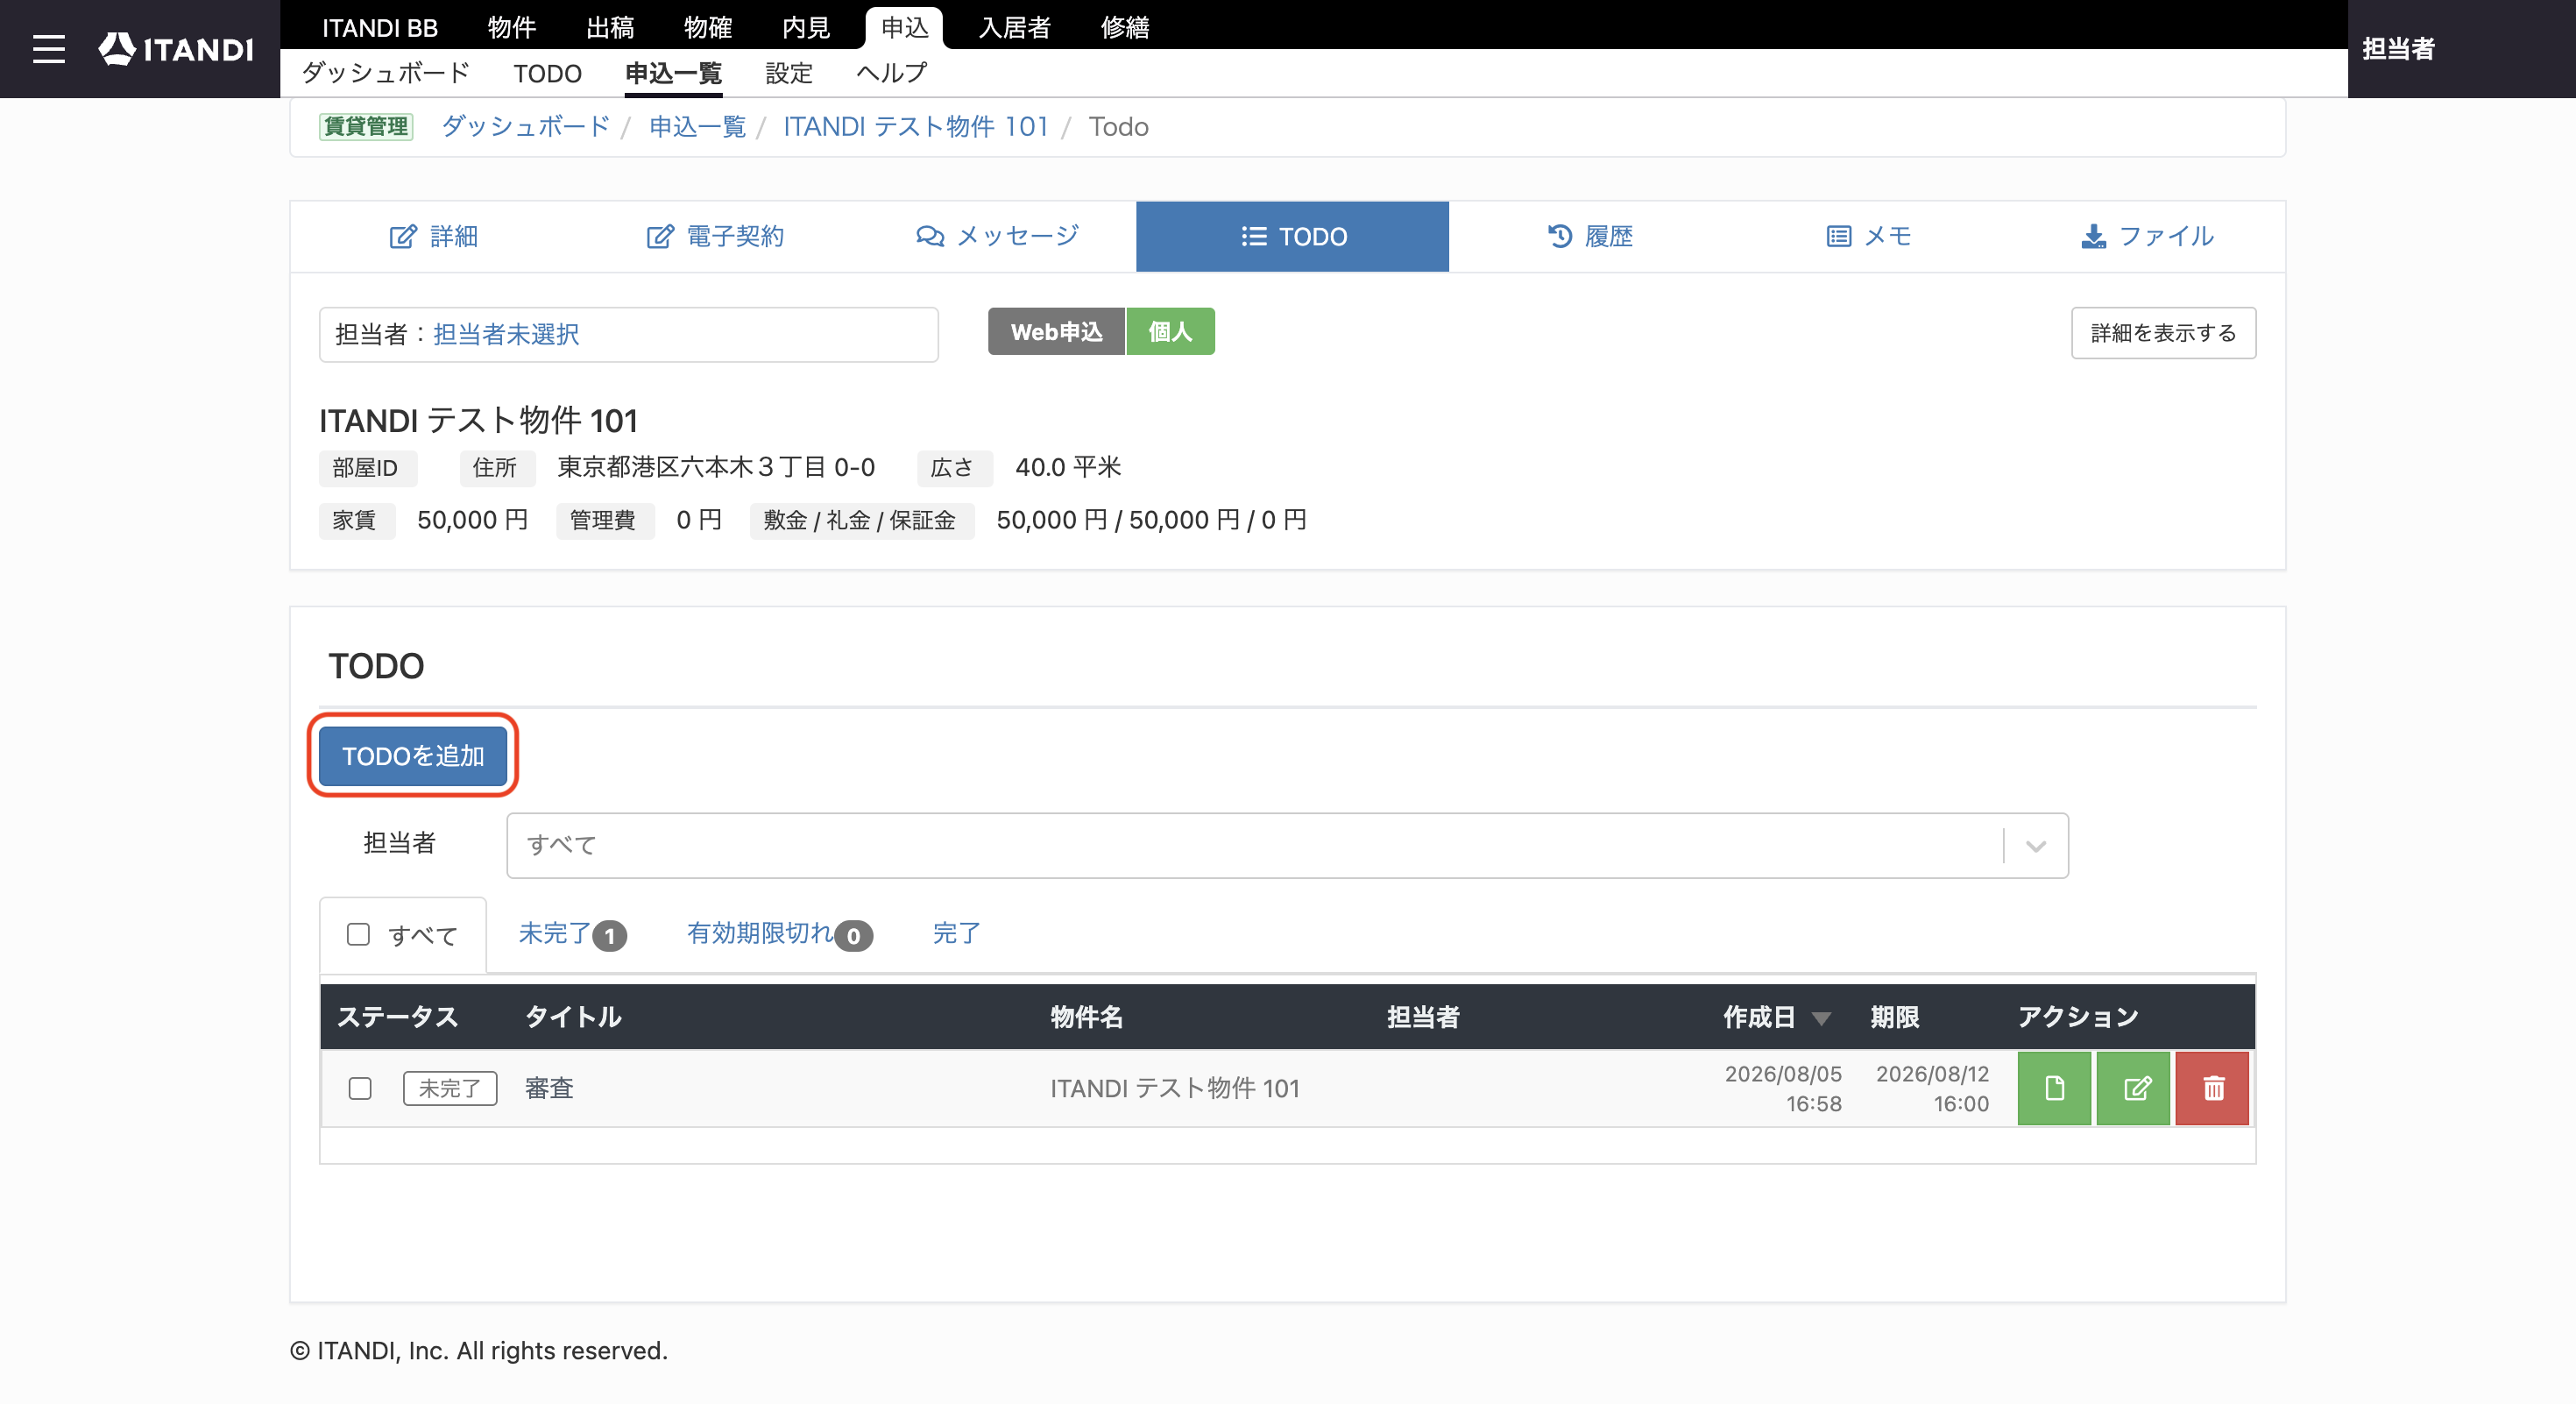Open the メモ tab
Screen dimensions: 2576x1404
coord(1868,237)
